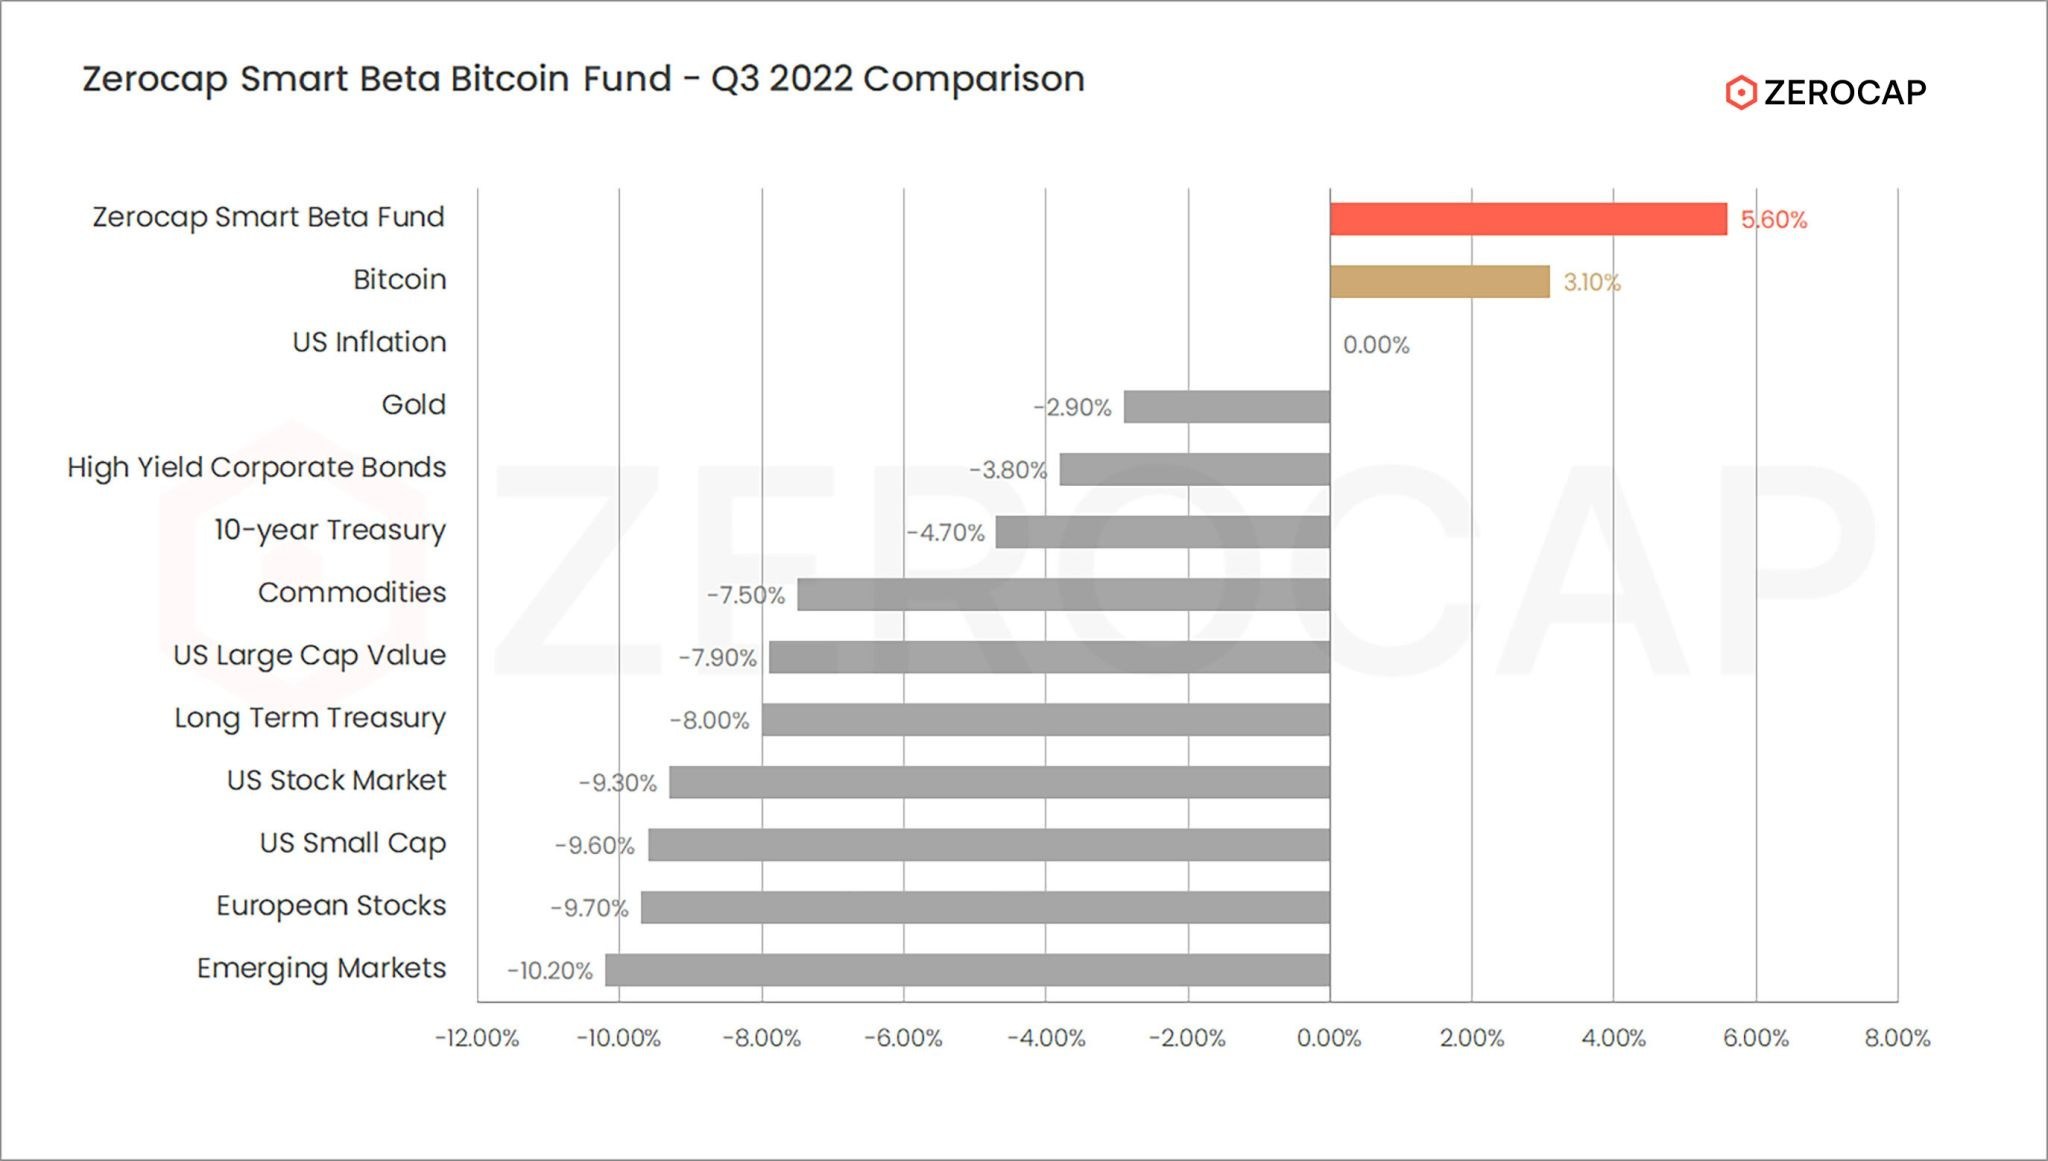Viewport: 2048px width, 1161px height.
Task: Click the red Zerocap Smart Beta Fund bar
Action: tap(1528, 219)
